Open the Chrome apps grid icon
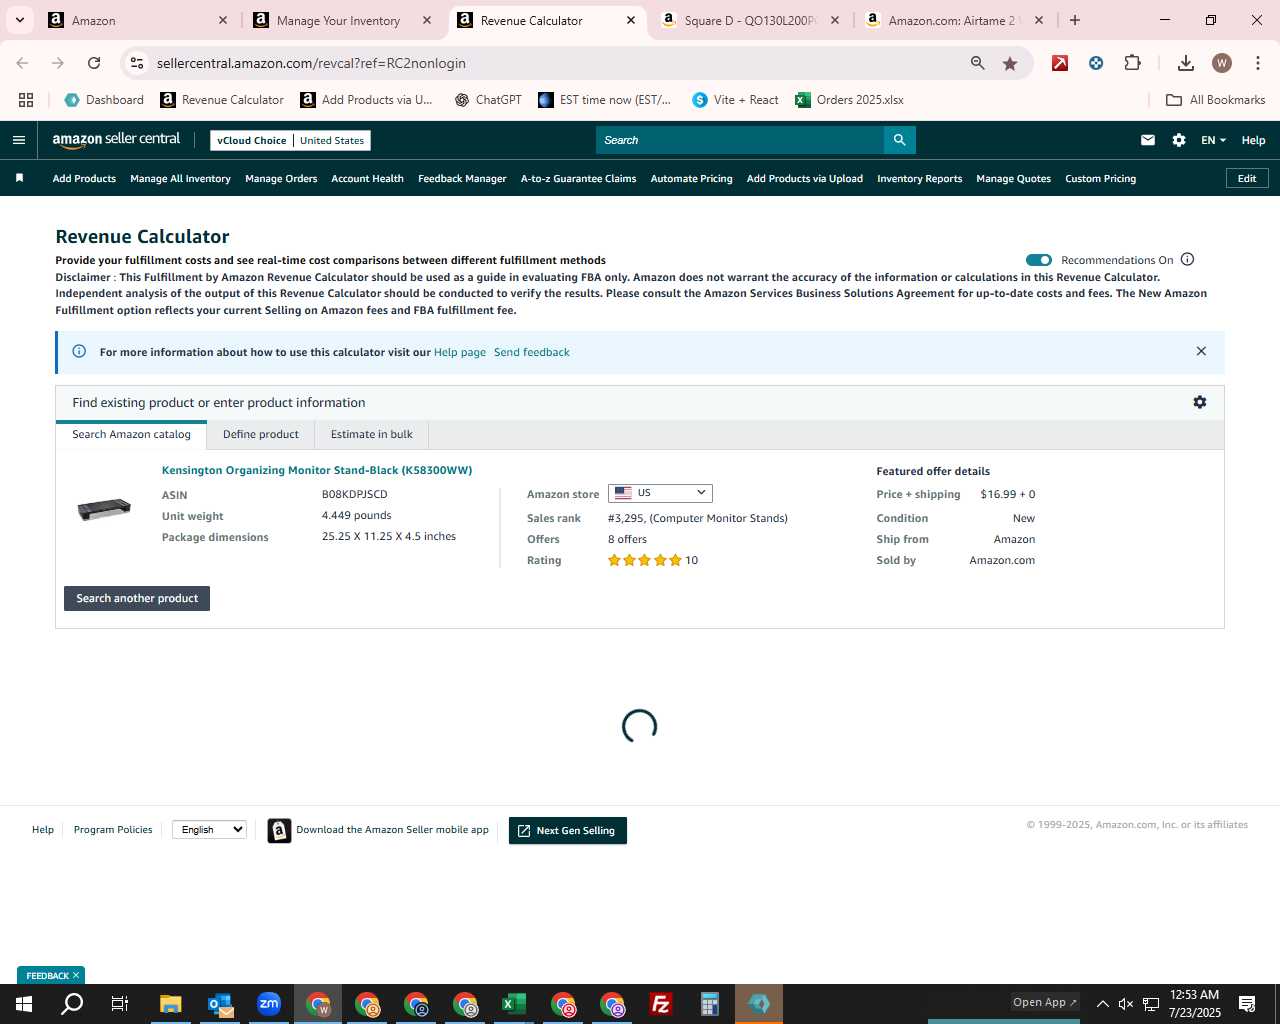This screenshot has width=1280, height=1024. coord(26,100)
